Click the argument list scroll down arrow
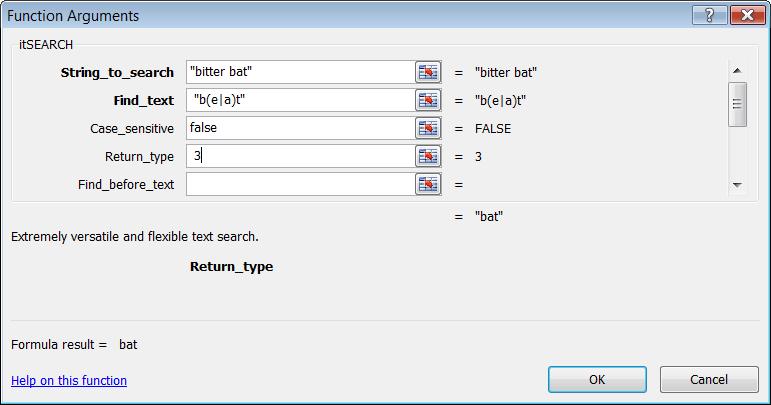 click(737, 185)
